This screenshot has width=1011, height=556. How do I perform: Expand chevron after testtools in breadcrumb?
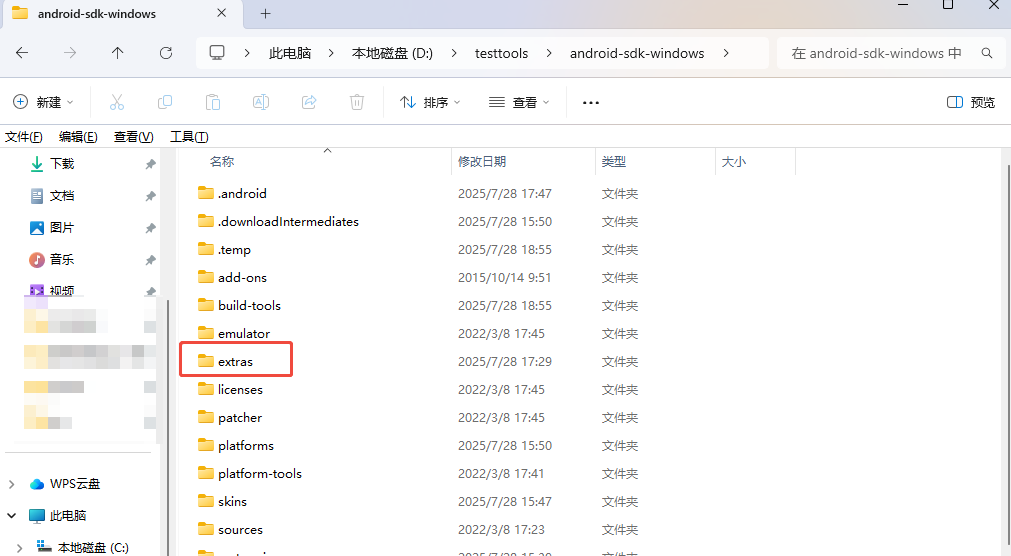(549, 53)
